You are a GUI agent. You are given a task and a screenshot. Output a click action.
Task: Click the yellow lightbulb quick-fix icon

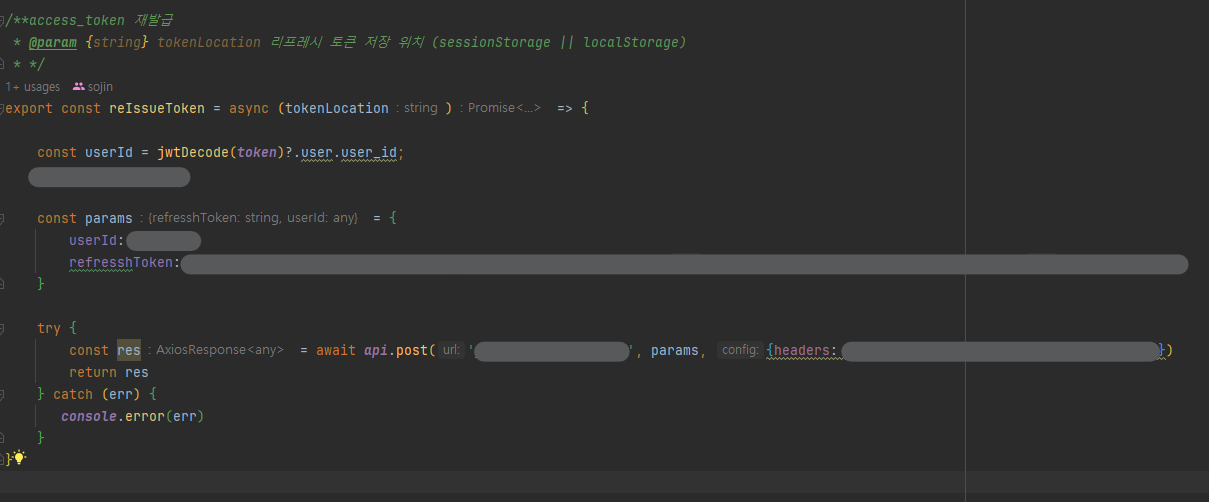coord(19,458)
